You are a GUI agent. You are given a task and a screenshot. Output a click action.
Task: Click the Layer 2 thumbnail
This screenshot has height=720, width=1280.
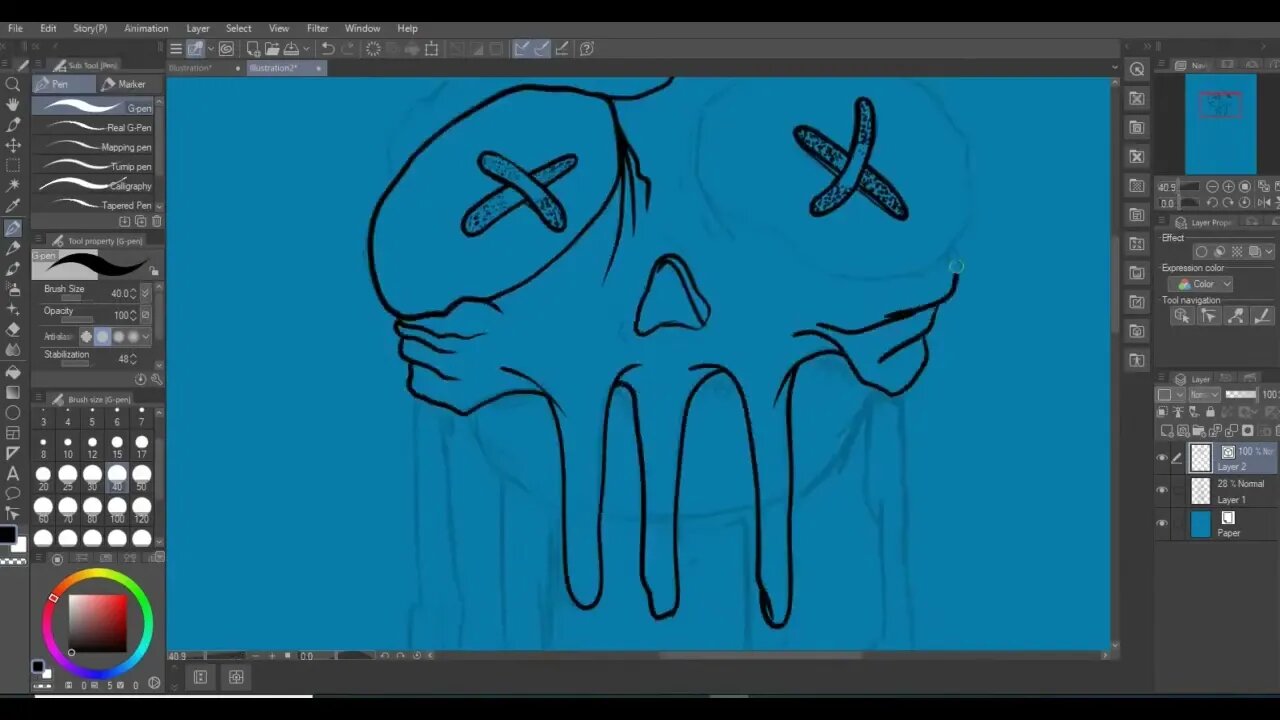click(x=1200, y=458)
